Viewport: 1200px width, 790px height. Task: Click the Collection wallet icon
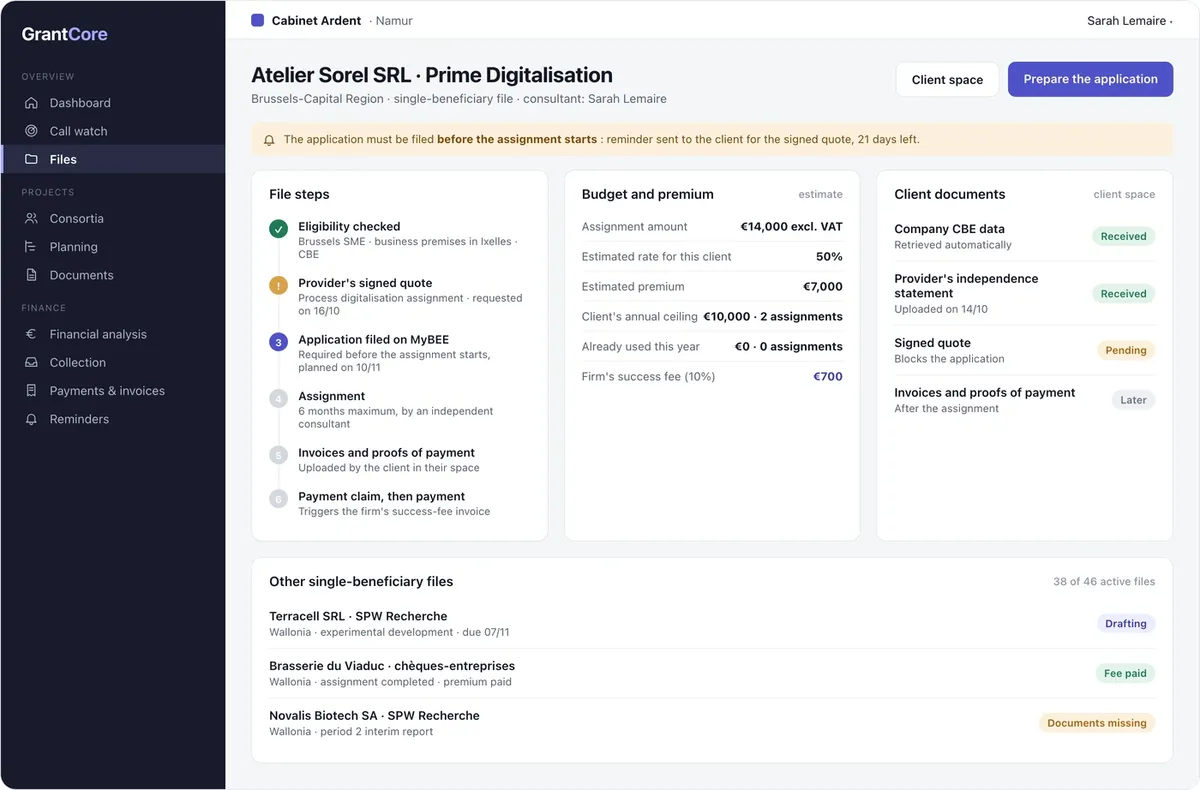(31, 363)
